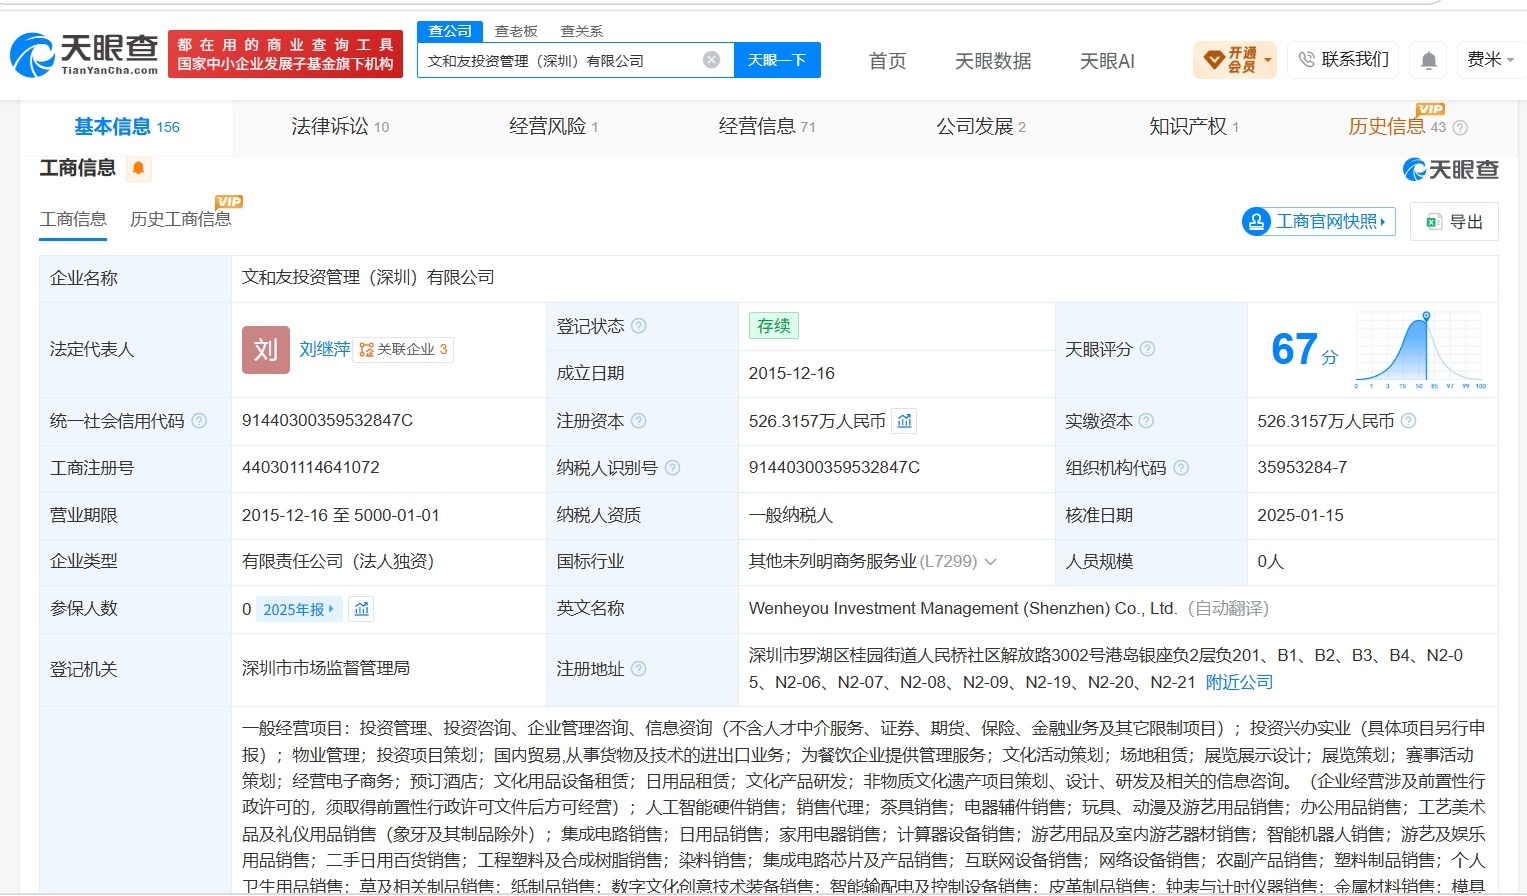Open the 2025年报 annual report button

click(x=298, y=609)
